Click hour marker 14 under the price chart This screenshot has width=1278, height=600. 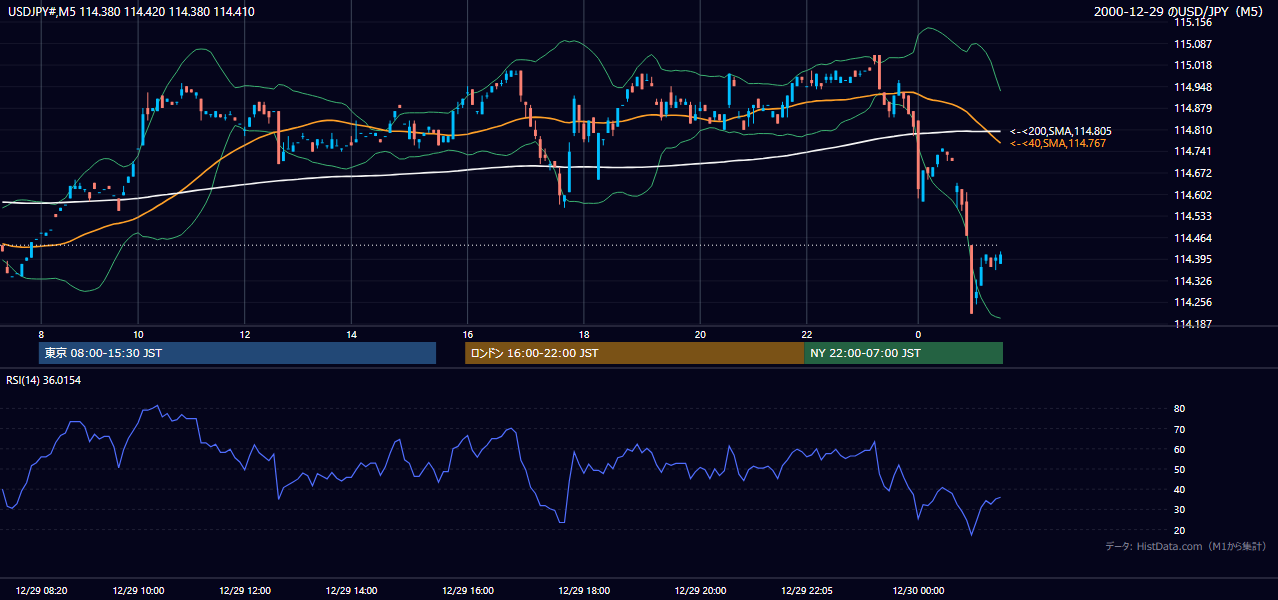coord(351,334)
